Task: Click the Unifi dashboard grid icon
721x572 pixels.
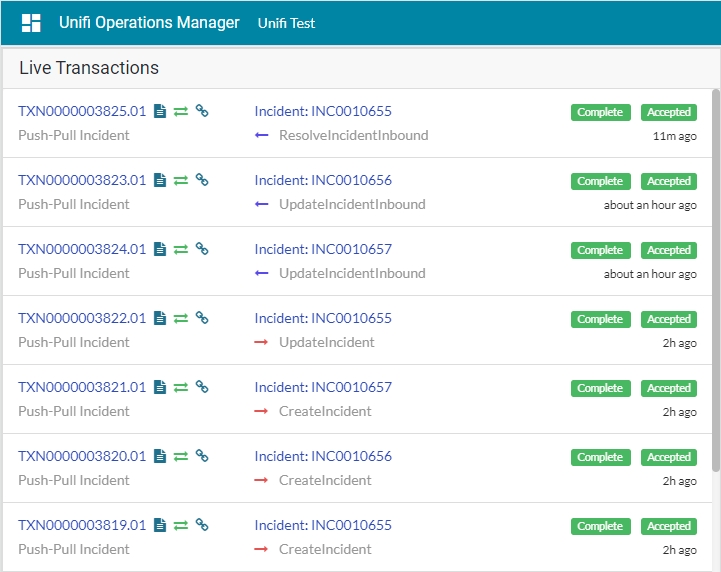Action: click(31, 23)
